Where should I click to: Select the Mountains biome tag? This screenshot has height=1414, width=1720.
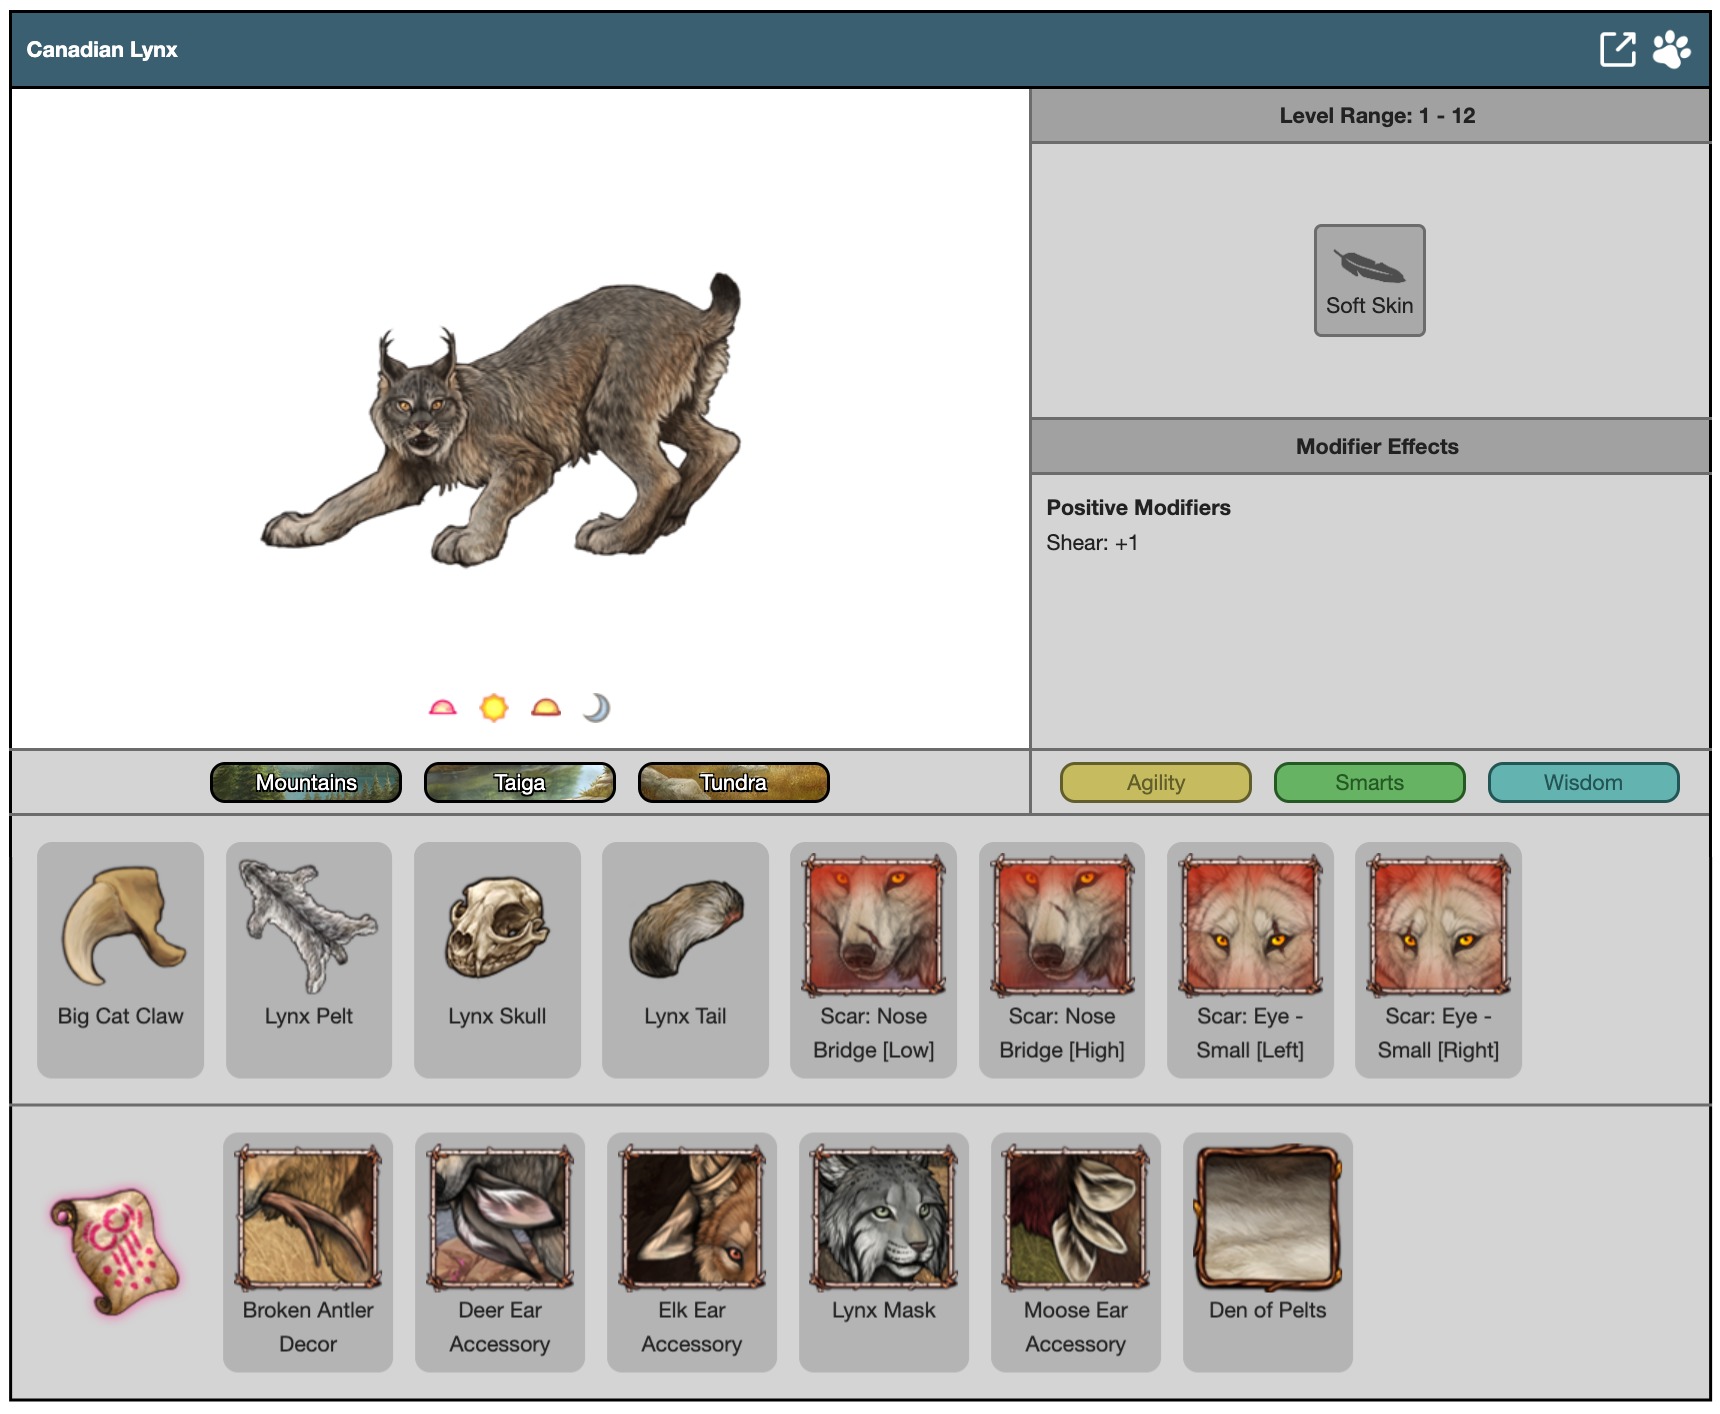(x=306, y=782)
